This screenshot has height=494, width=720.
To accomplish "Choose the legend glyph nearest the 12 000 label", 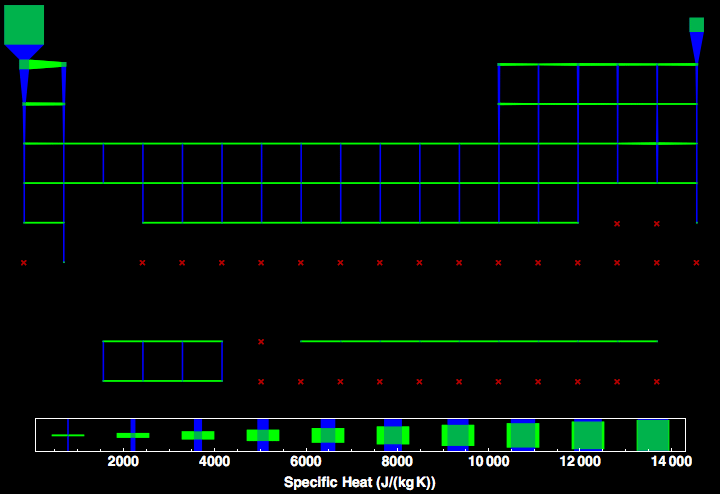I will 588,435.
